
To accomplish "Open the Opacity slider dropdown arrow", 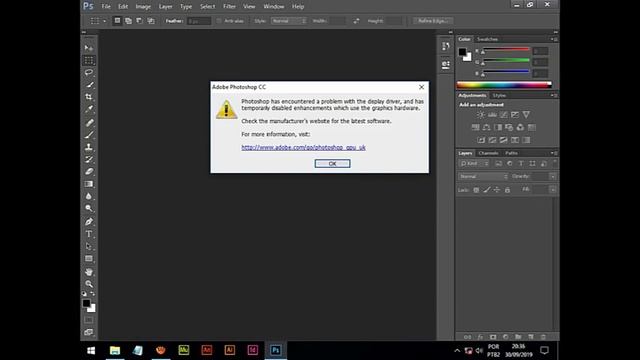I will (553, 177).
